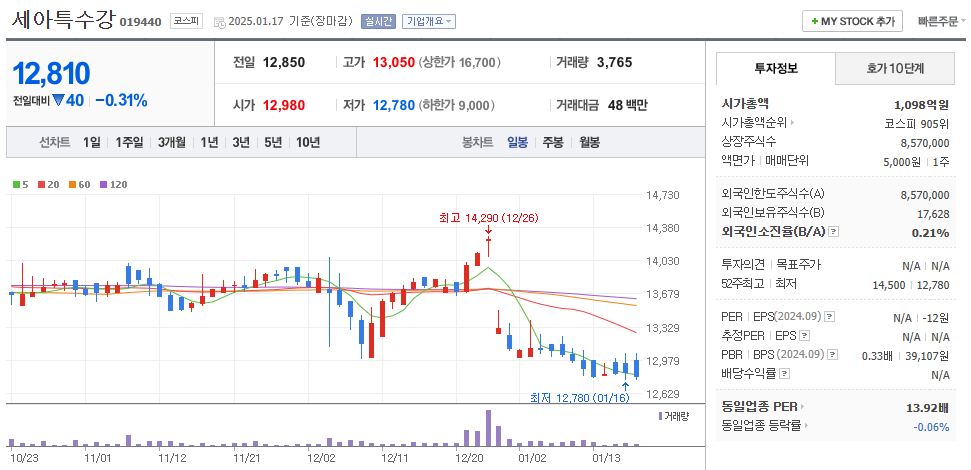
Task: Click the 52주최고 value 14,500
Action: (887, 284)
